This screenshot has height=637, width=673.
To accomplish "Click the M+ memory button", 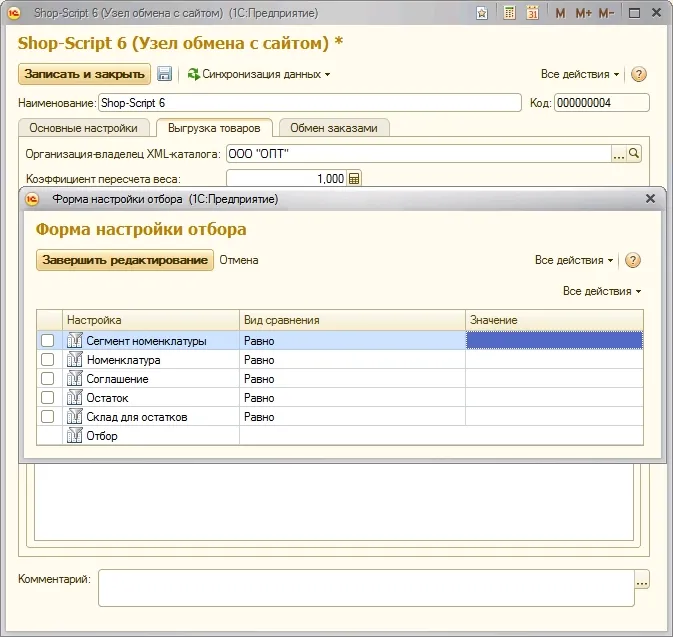I will pos(584,13).
